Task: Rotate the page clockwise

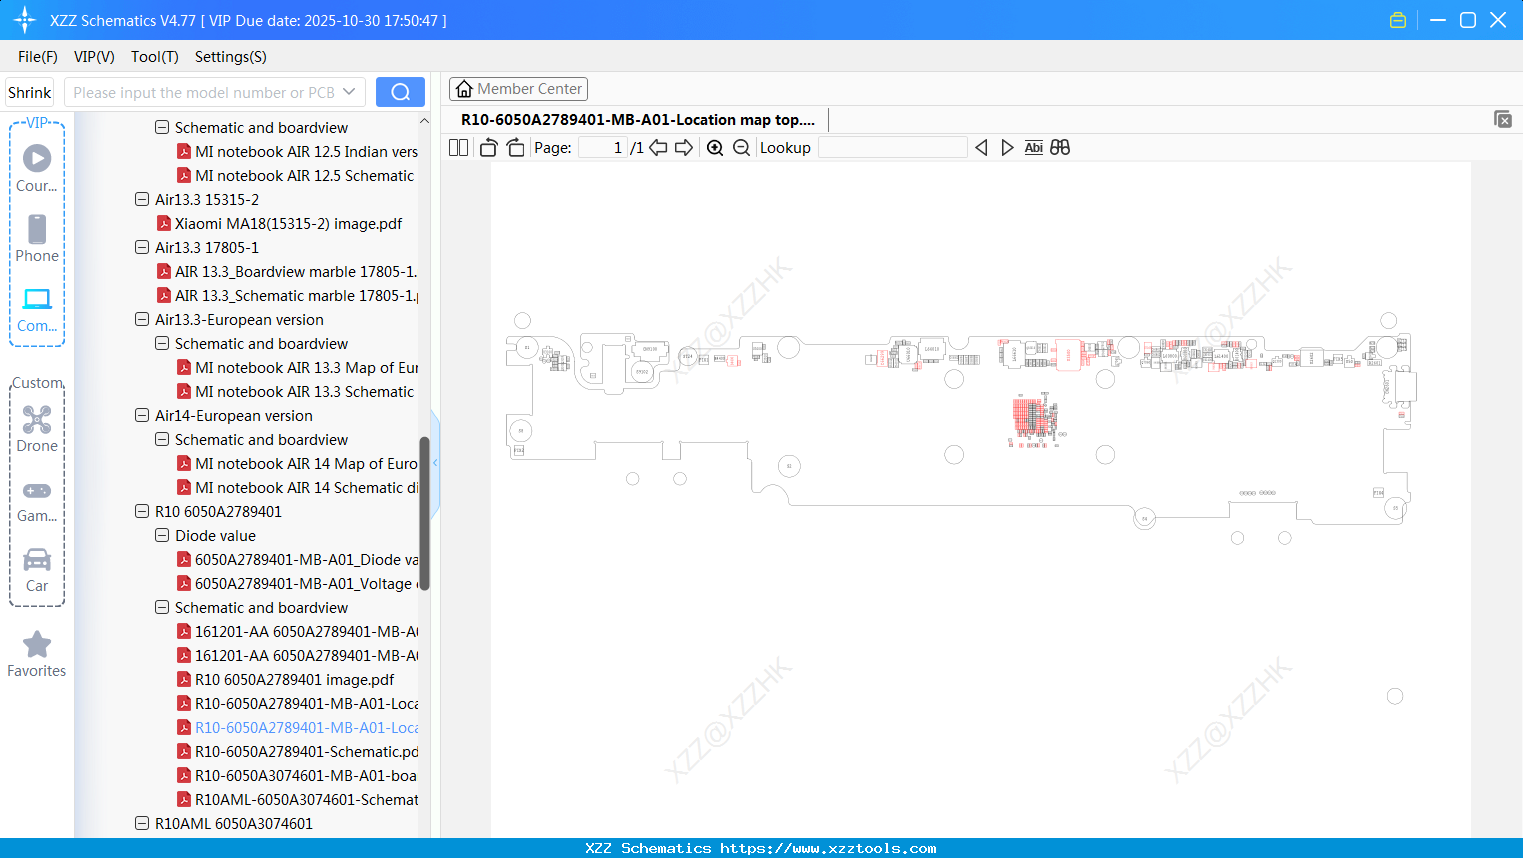Action: pos(515,148)
